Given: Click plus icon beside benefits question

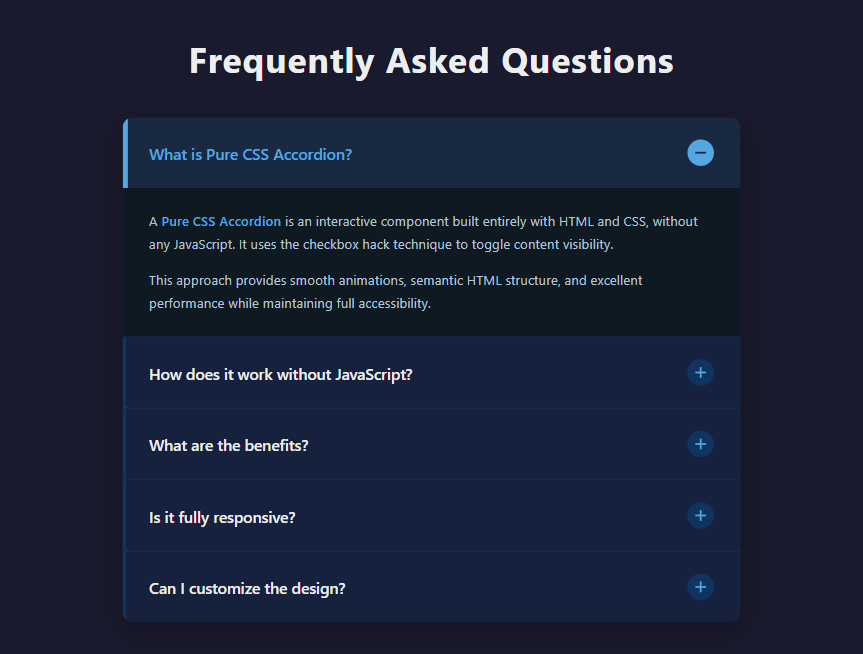Looking at the screenshot, I should (x=700, y=444).
